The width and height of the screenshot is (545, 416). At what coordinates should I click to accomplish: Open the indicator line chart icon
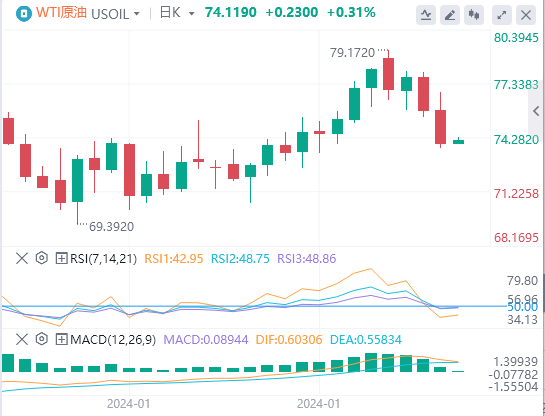pyautogui.click(x=426, y=15)
